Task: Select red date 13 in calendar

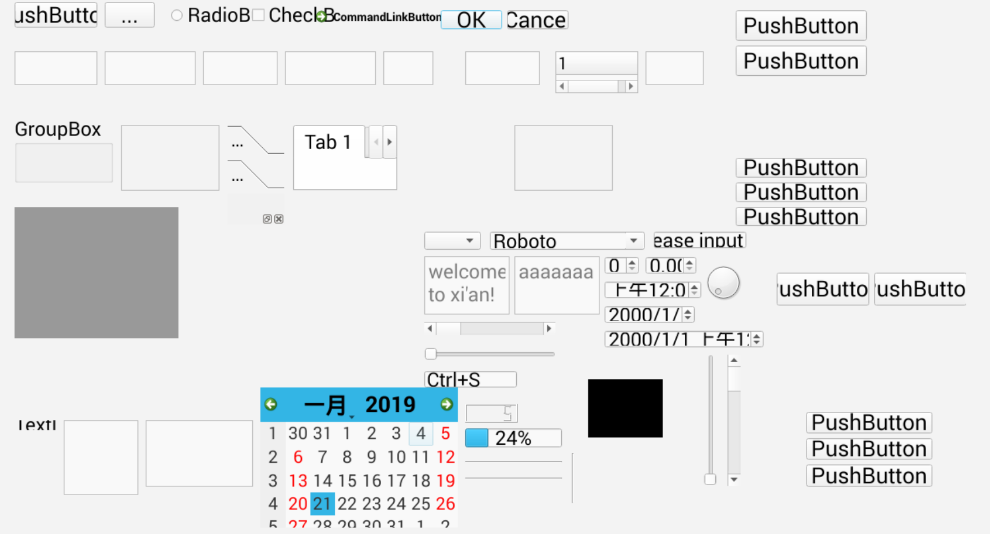Action: coord(297,480)
